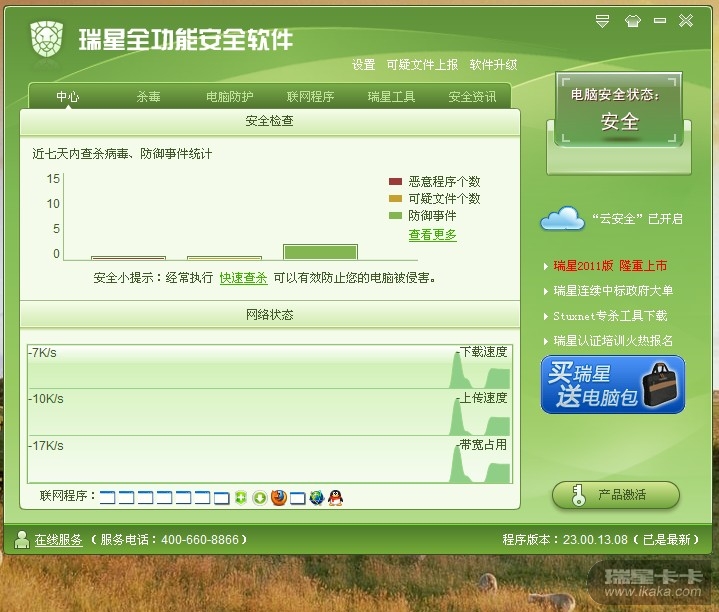Click the 安全检查 section header

pyautogui.click(x=270, y=121)
